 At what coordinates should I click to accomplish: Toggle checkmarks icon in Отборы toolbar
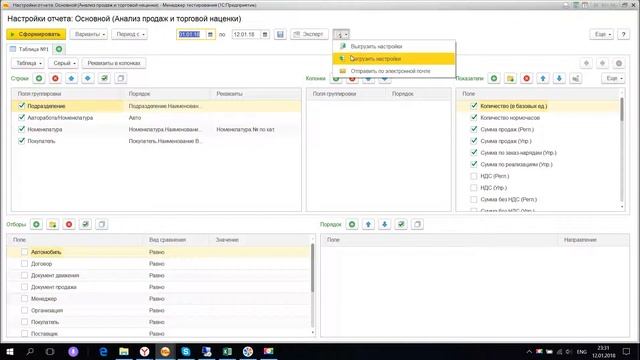pos(85,224)
